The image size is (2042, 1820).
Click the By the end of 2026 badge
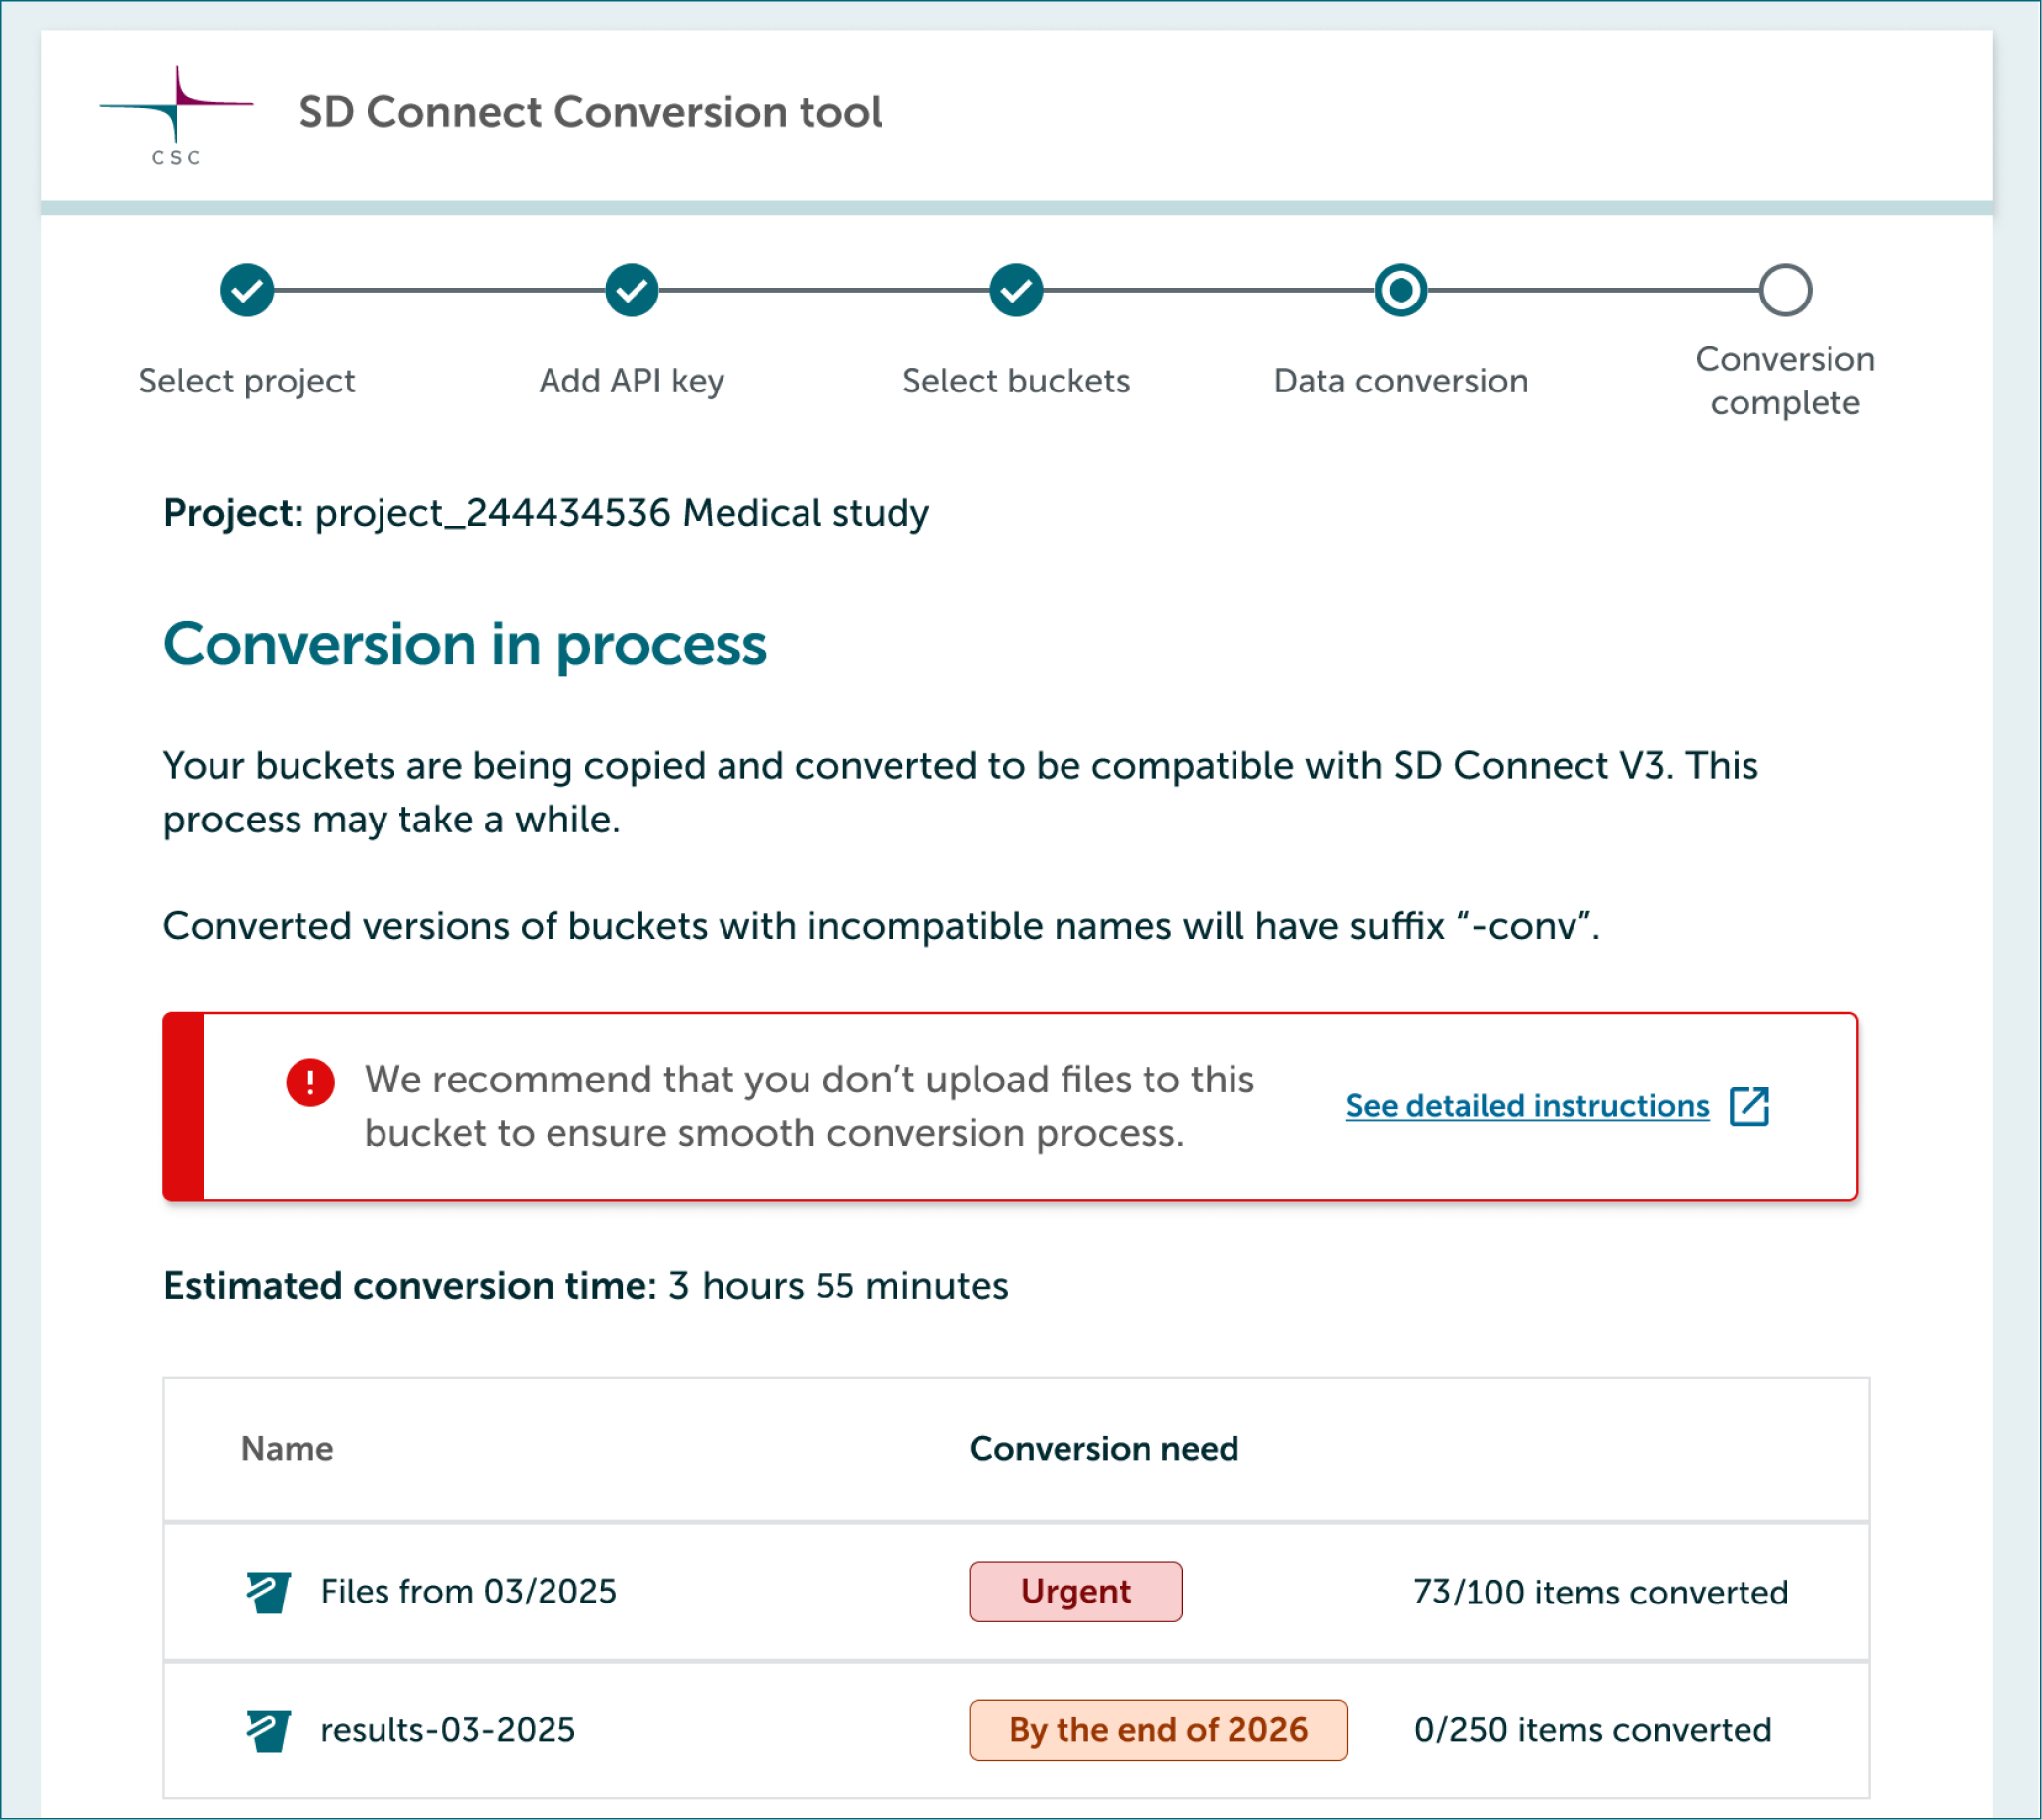(x=1158, y=1729)
